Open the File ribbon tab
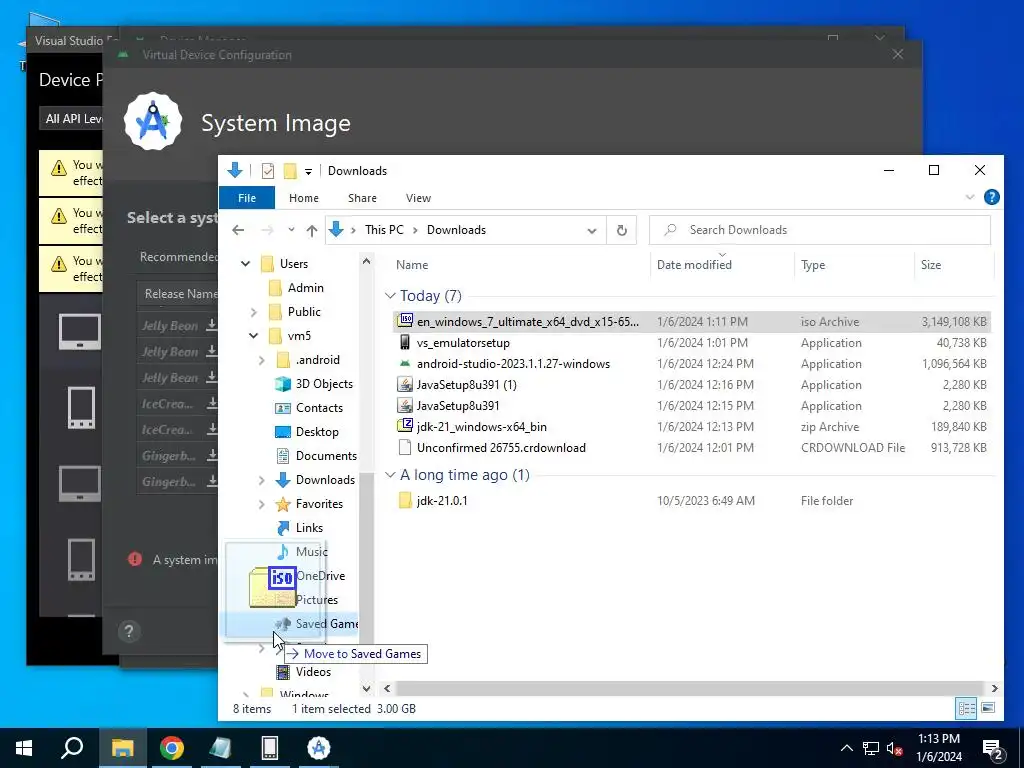This screenshot has height=768, width=1024. pos(247,198)
